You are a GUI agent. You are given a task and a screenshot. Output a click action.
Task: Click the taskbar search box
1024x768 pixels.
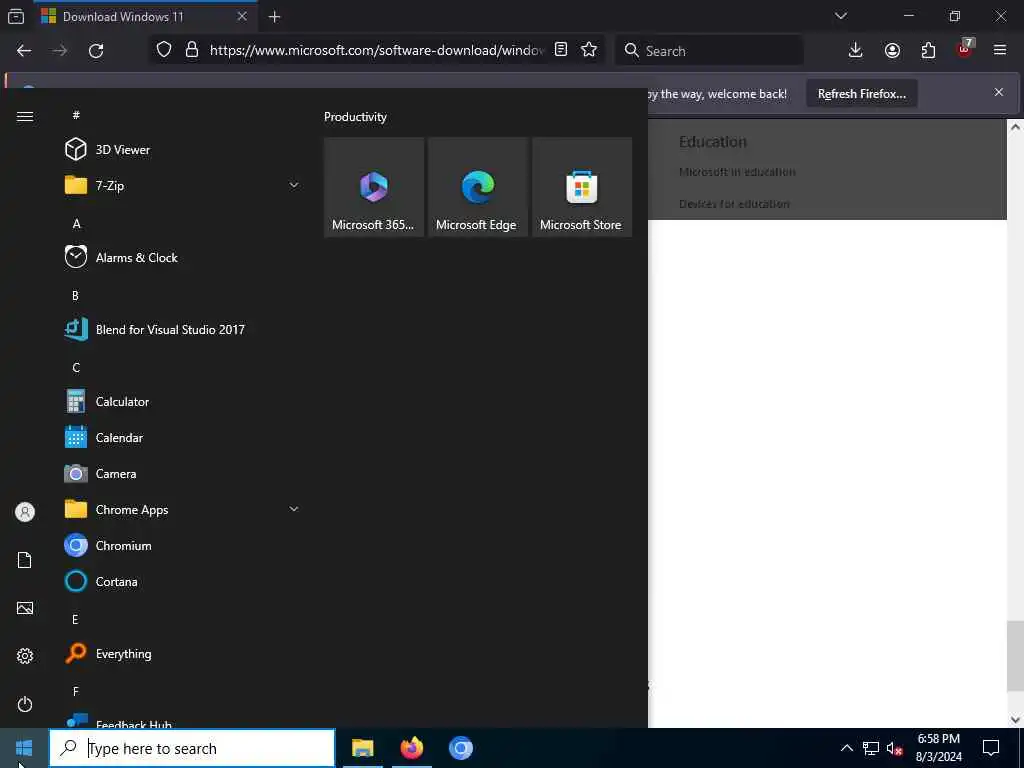click(x=192, y=748)
